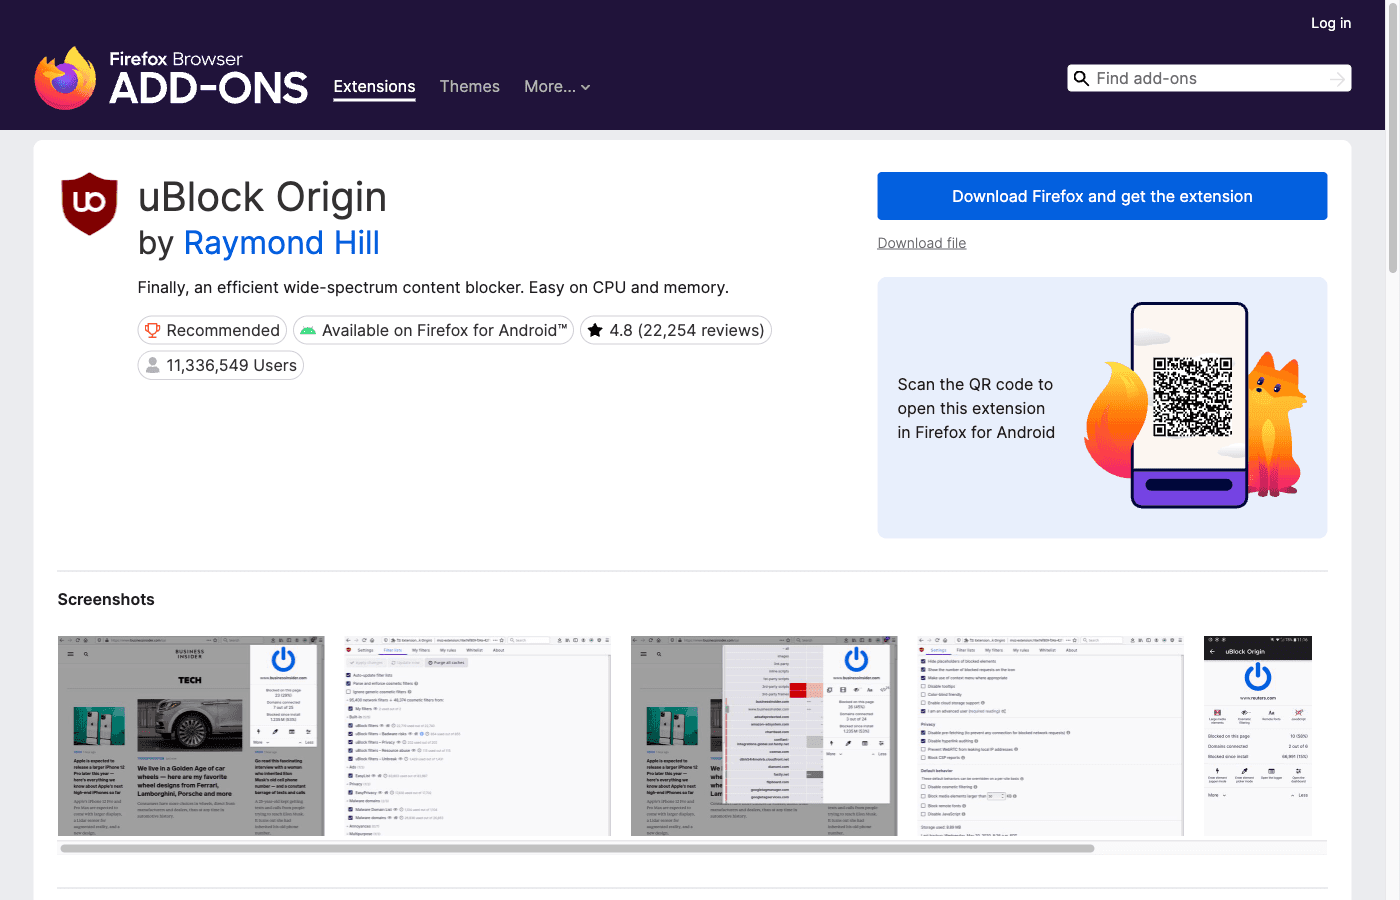Image resolution: width=1400 pixels, height=900 pixels.
Task: Click the 11,336,549 Users text
Action: click(x=232, y=365)
